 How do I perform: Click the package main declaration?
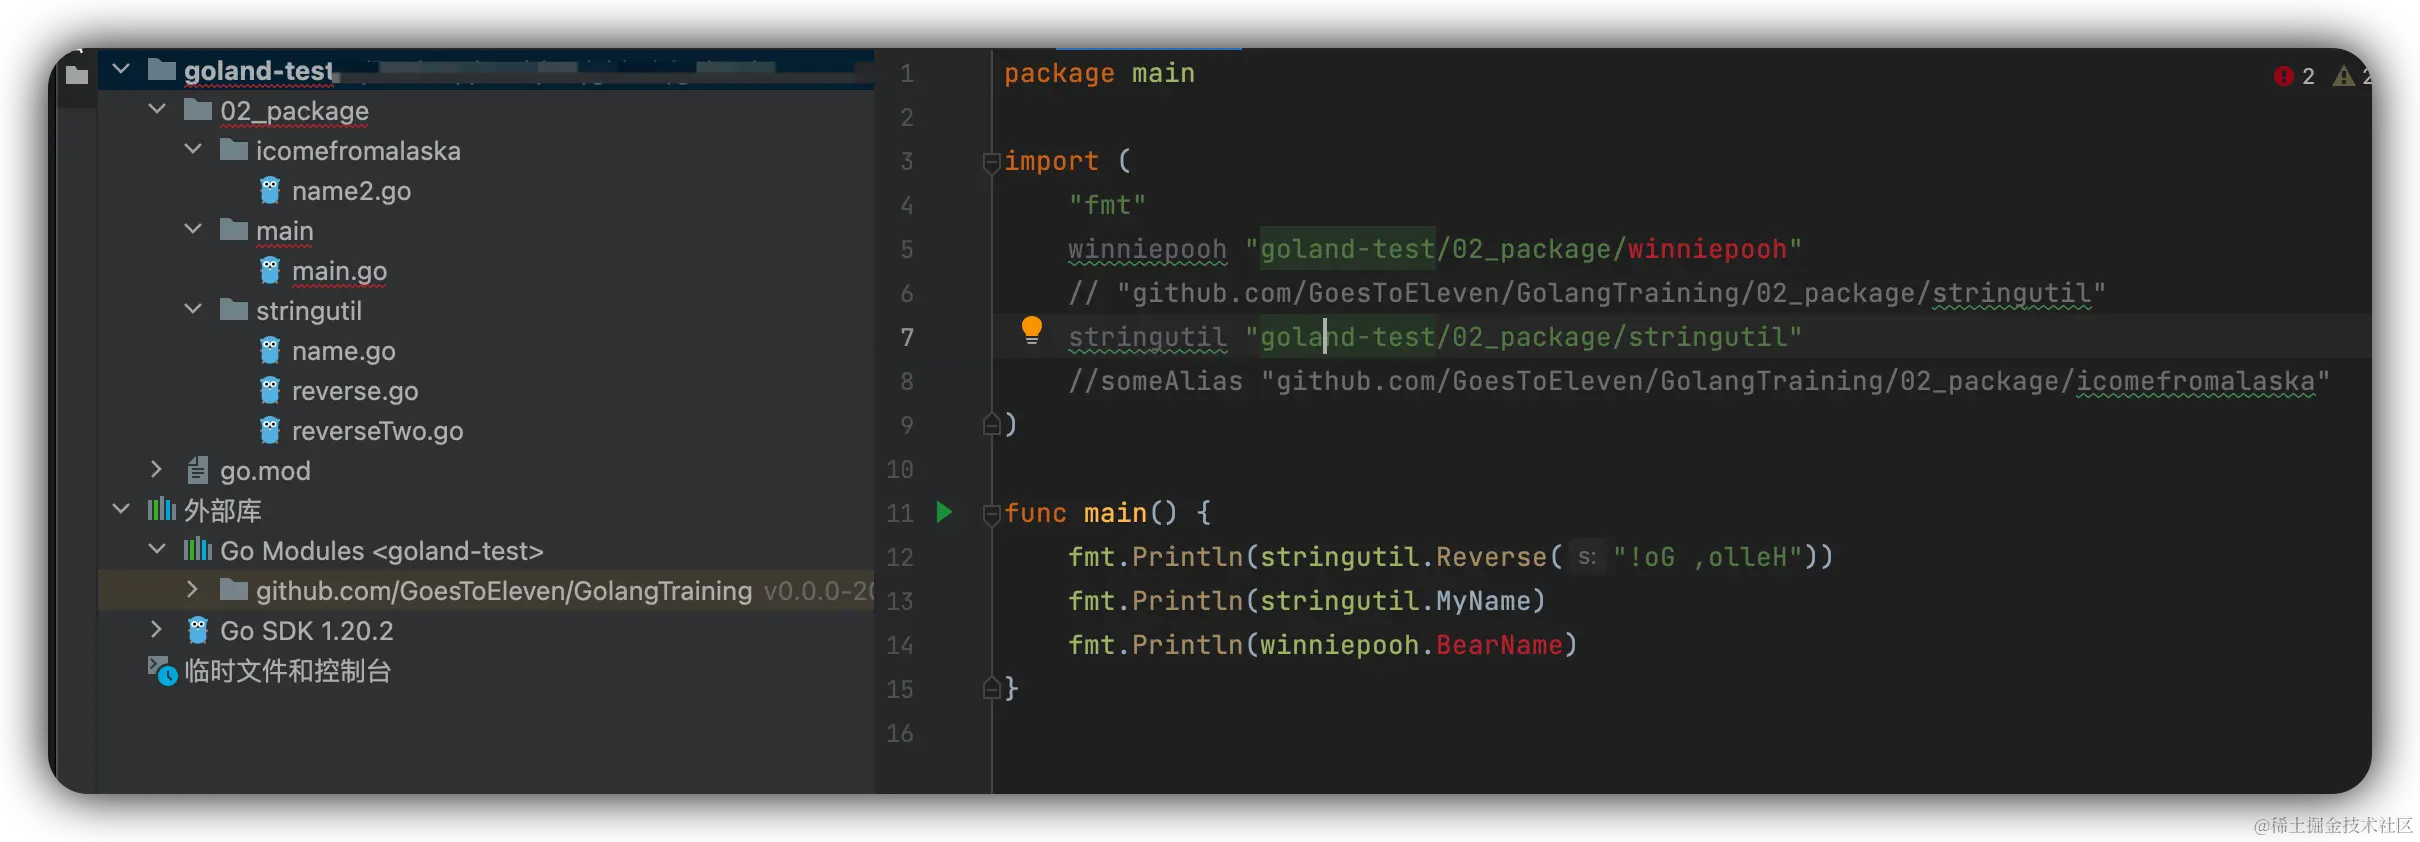click(1099, 73)
